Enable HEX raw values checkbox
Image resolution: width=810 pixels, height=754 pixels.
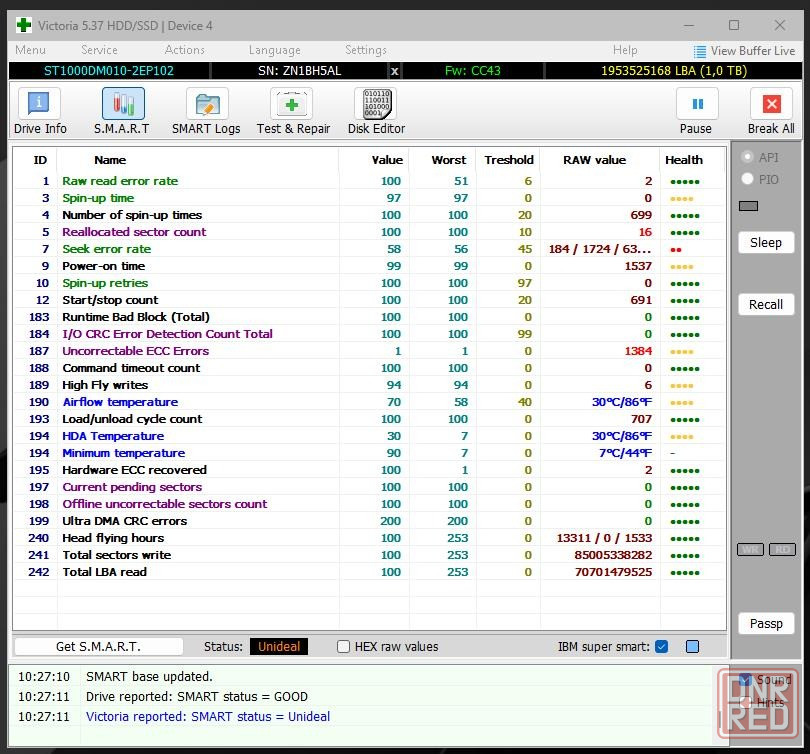coord(344,647)
